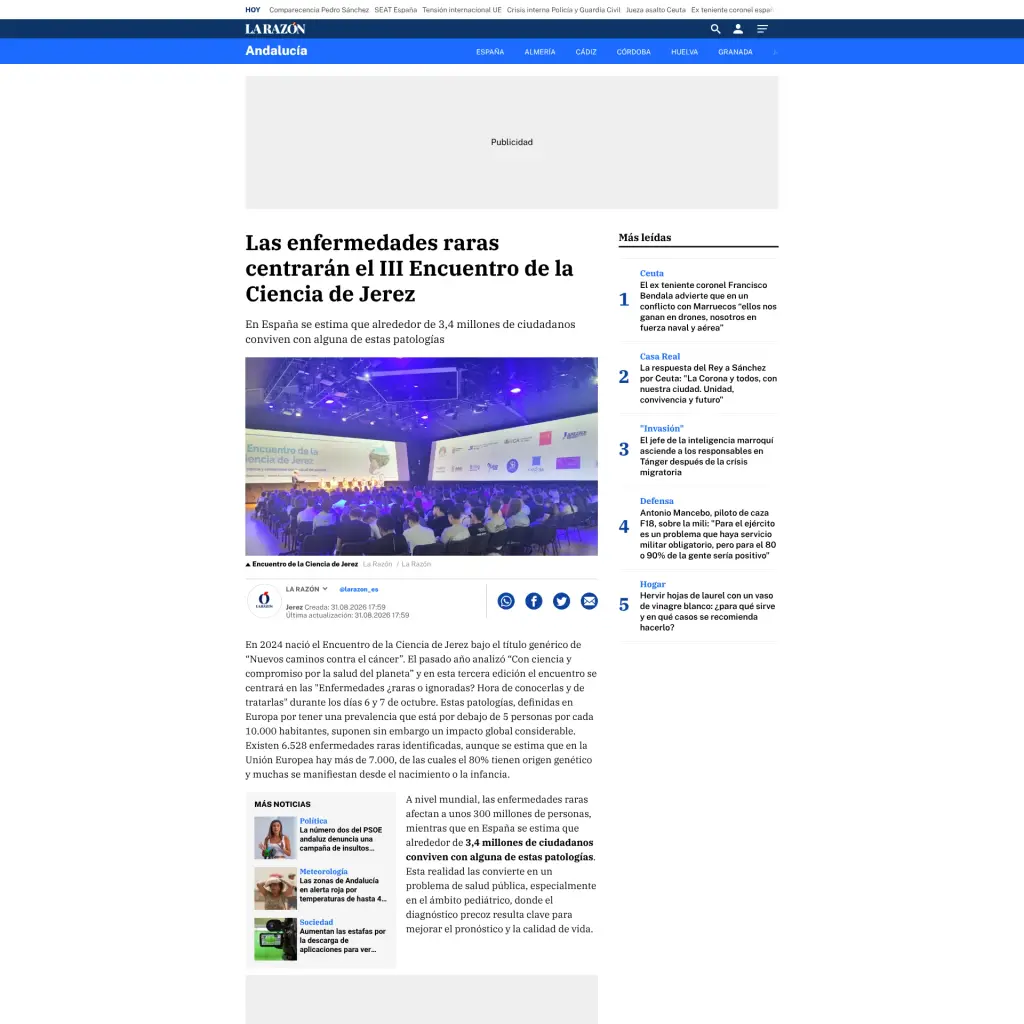Open article about ex teniente coronel Francisco Bendala
The height and width of the screenshot is (1024, 1024).
click(708, 306)
